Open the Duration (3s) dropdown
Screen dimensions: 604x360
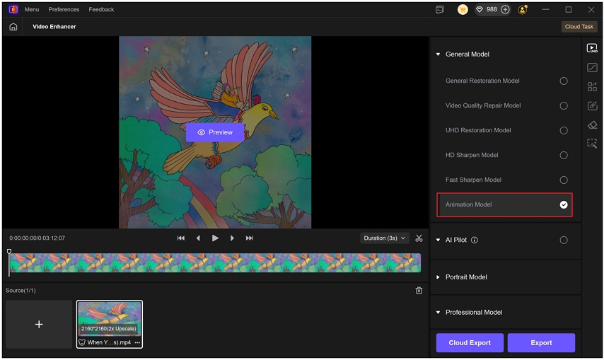pyautogui.click(x=384, y=238)
